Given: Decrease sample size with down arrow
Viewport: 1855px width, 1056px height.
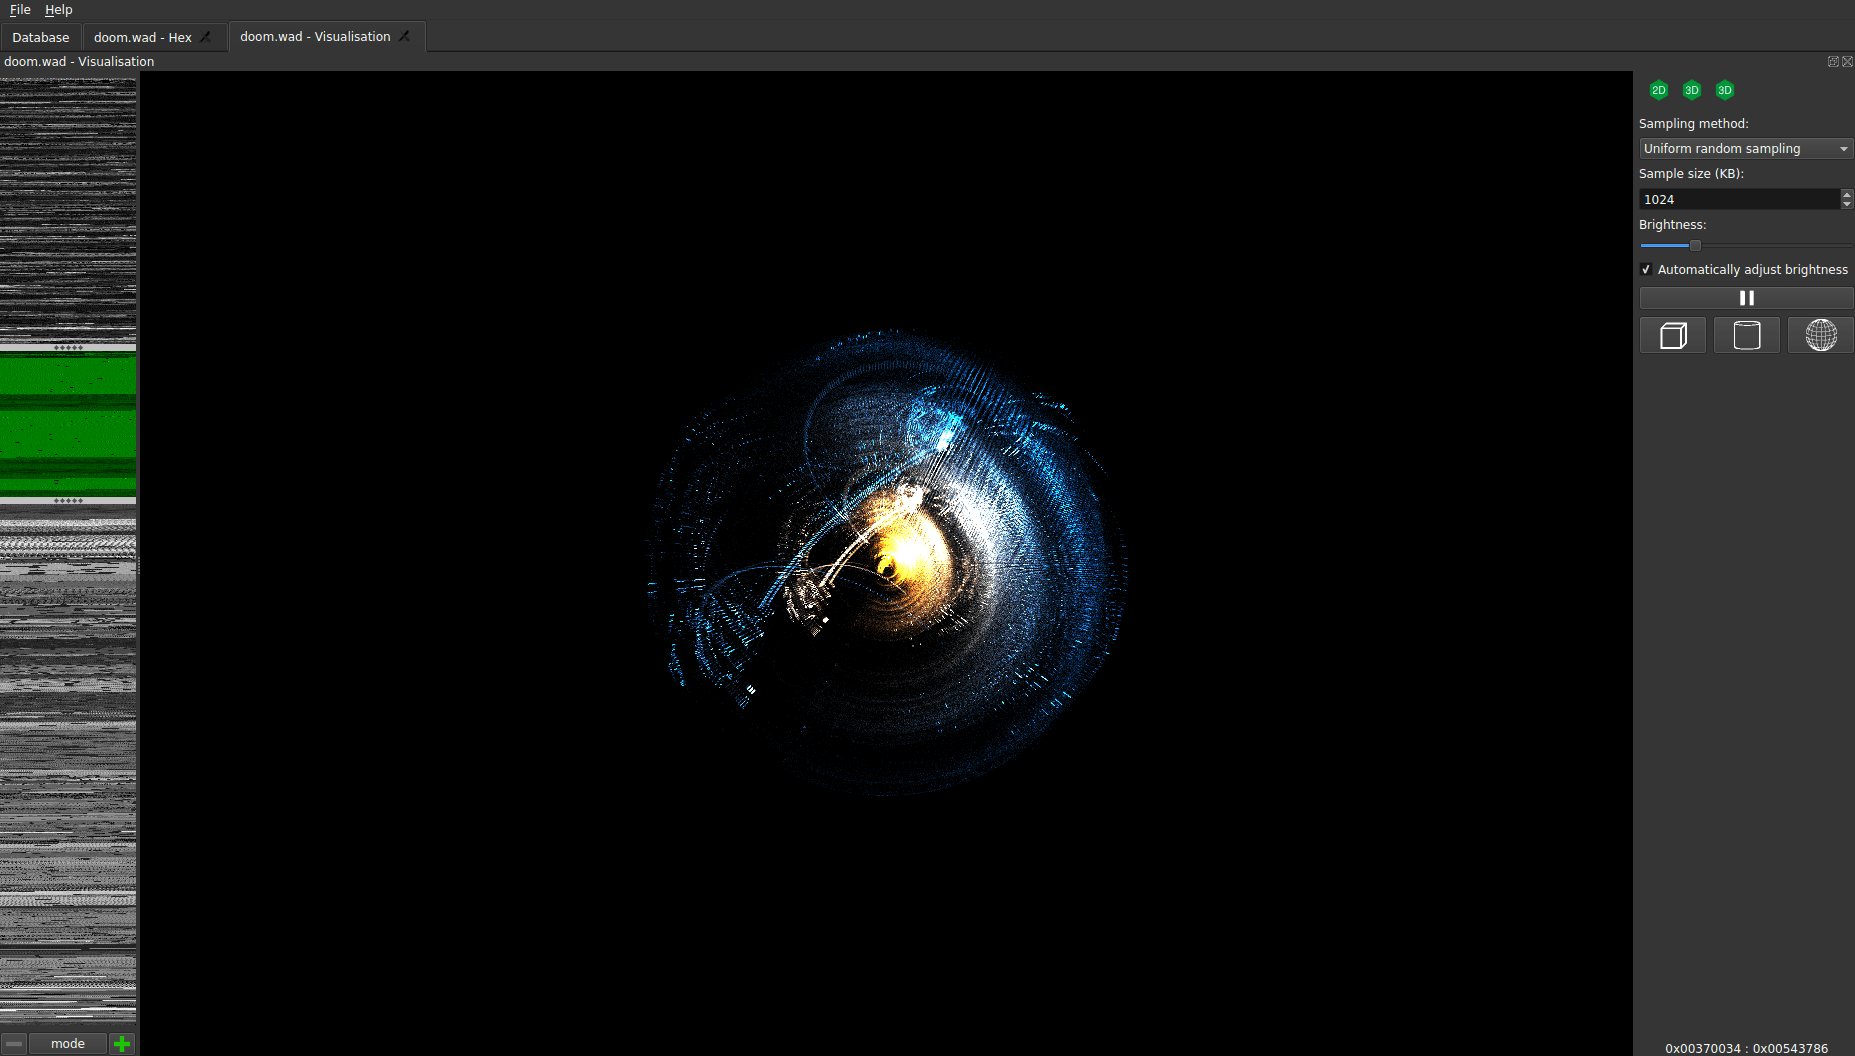Looking at the screenshot, I should click(1846, 204).
